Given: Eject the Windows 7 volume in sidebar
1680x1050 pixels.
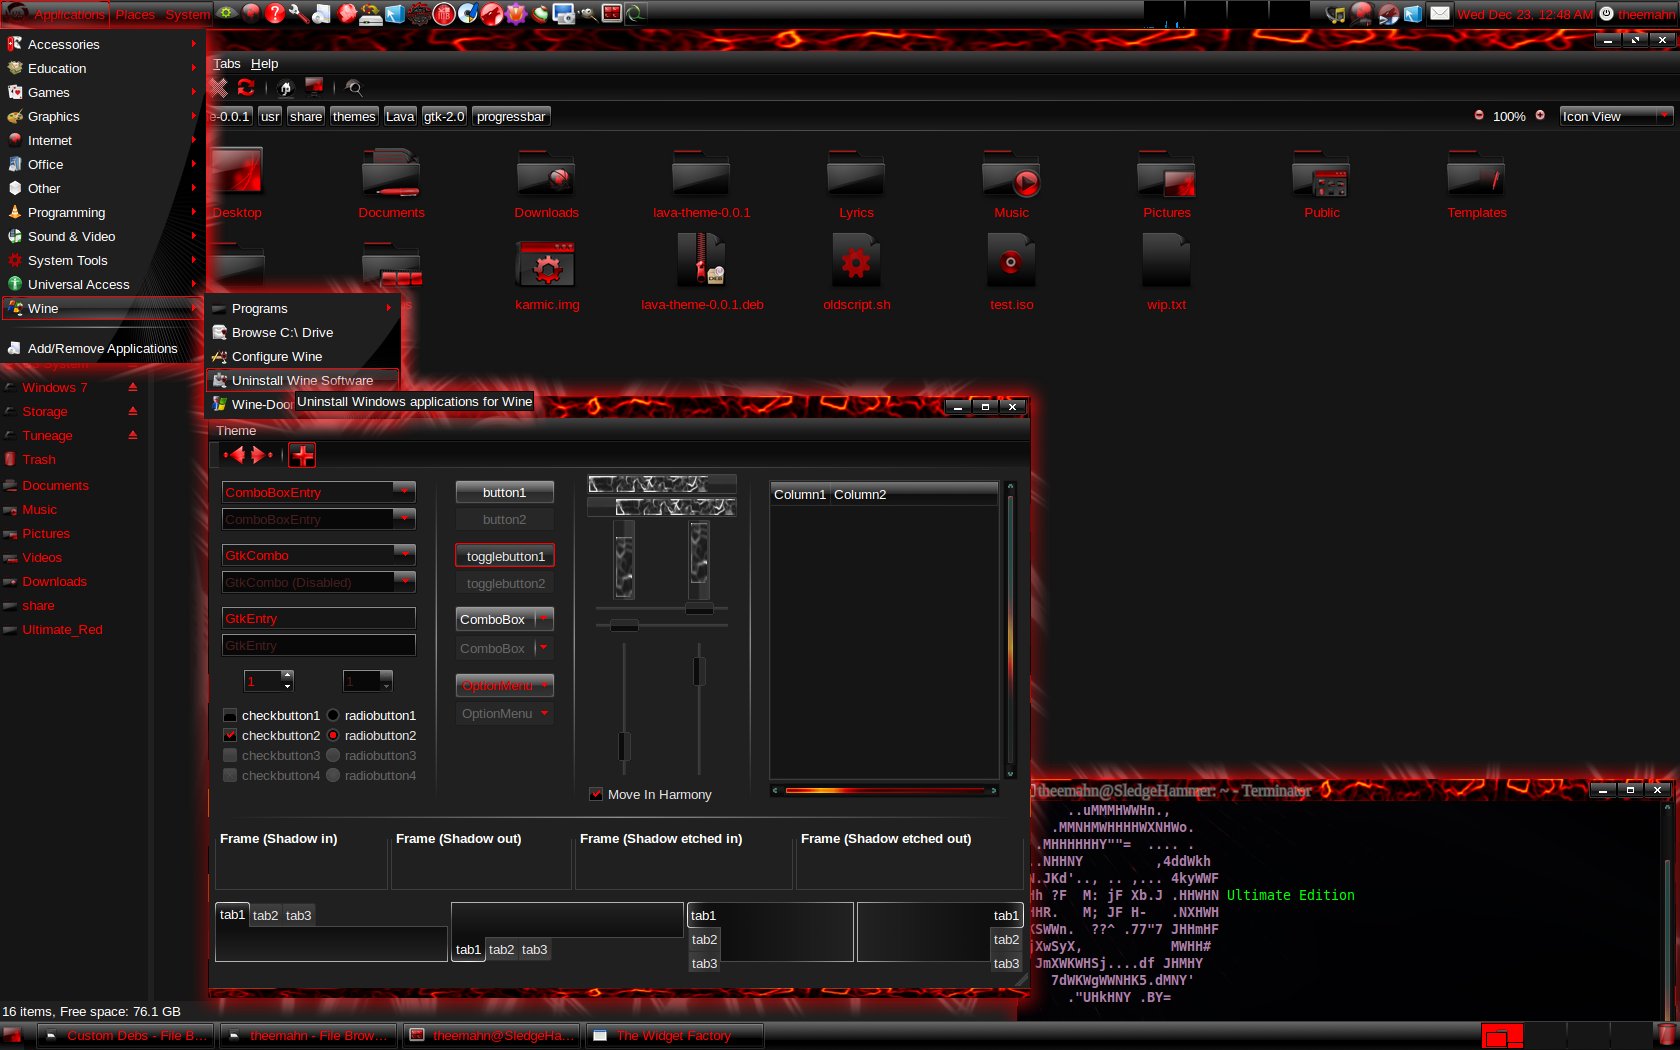Looking at the screenshot, I should [x=133, y=387].
